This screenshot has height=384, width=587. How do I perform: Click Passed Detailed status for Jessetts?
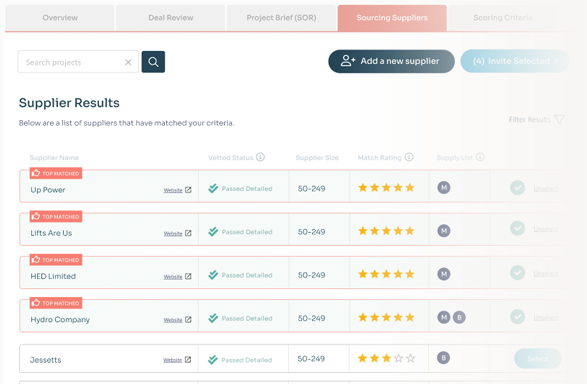(x=240, y=360)
